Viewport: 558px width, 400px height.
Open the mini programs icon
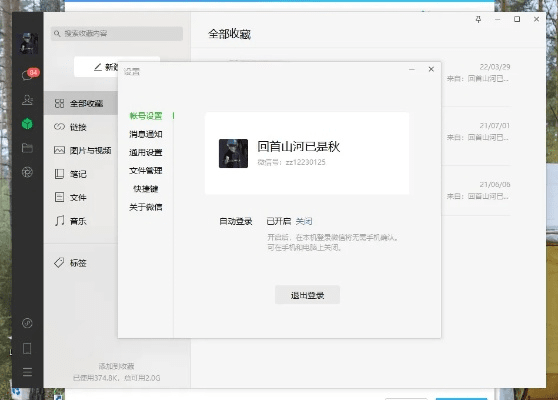27,323
